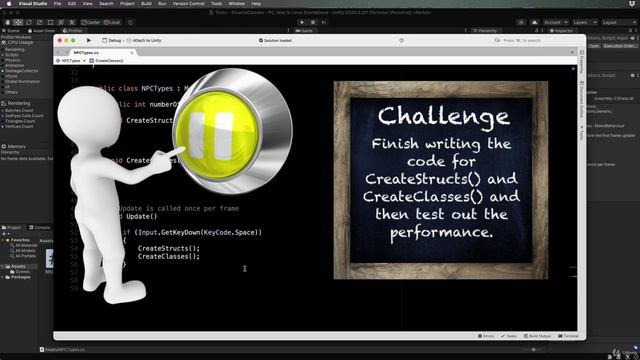Open the Tasks pad in status bar
Image resolution: width=640 pixels, height=360 pixels.
(x=509, y=336)
